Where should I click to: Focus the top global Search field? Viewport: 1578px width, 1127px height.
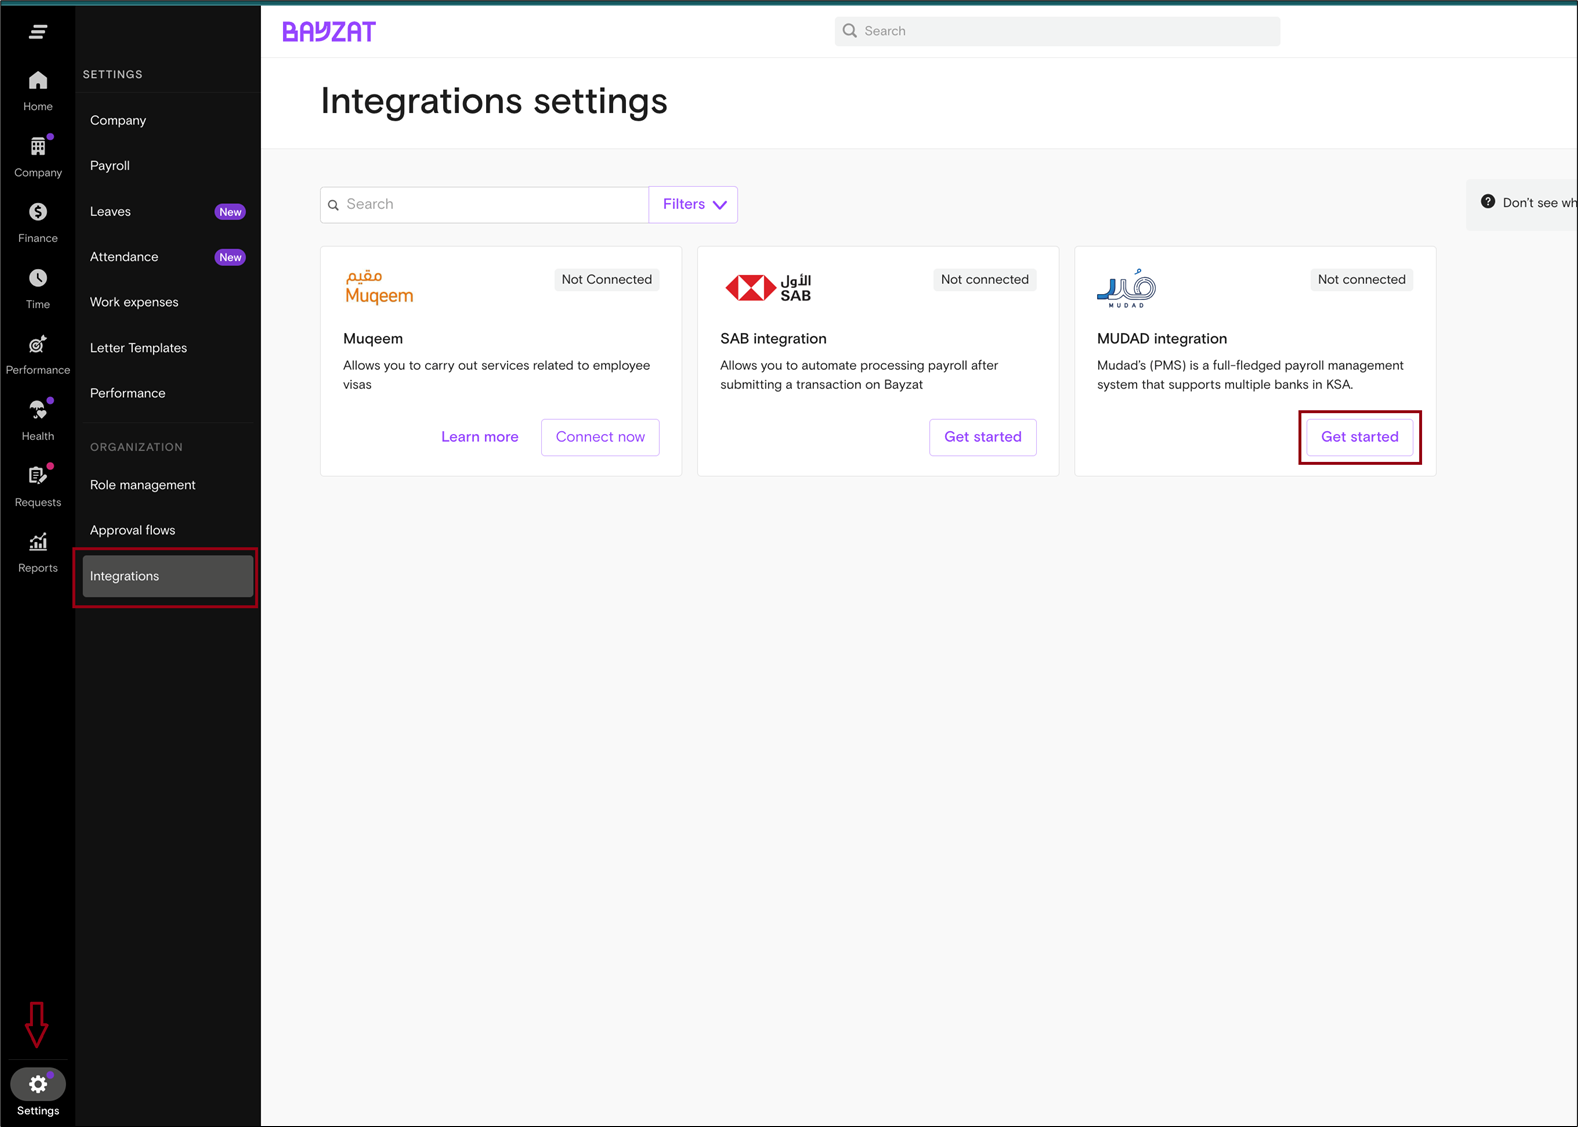coord(1057,31)
